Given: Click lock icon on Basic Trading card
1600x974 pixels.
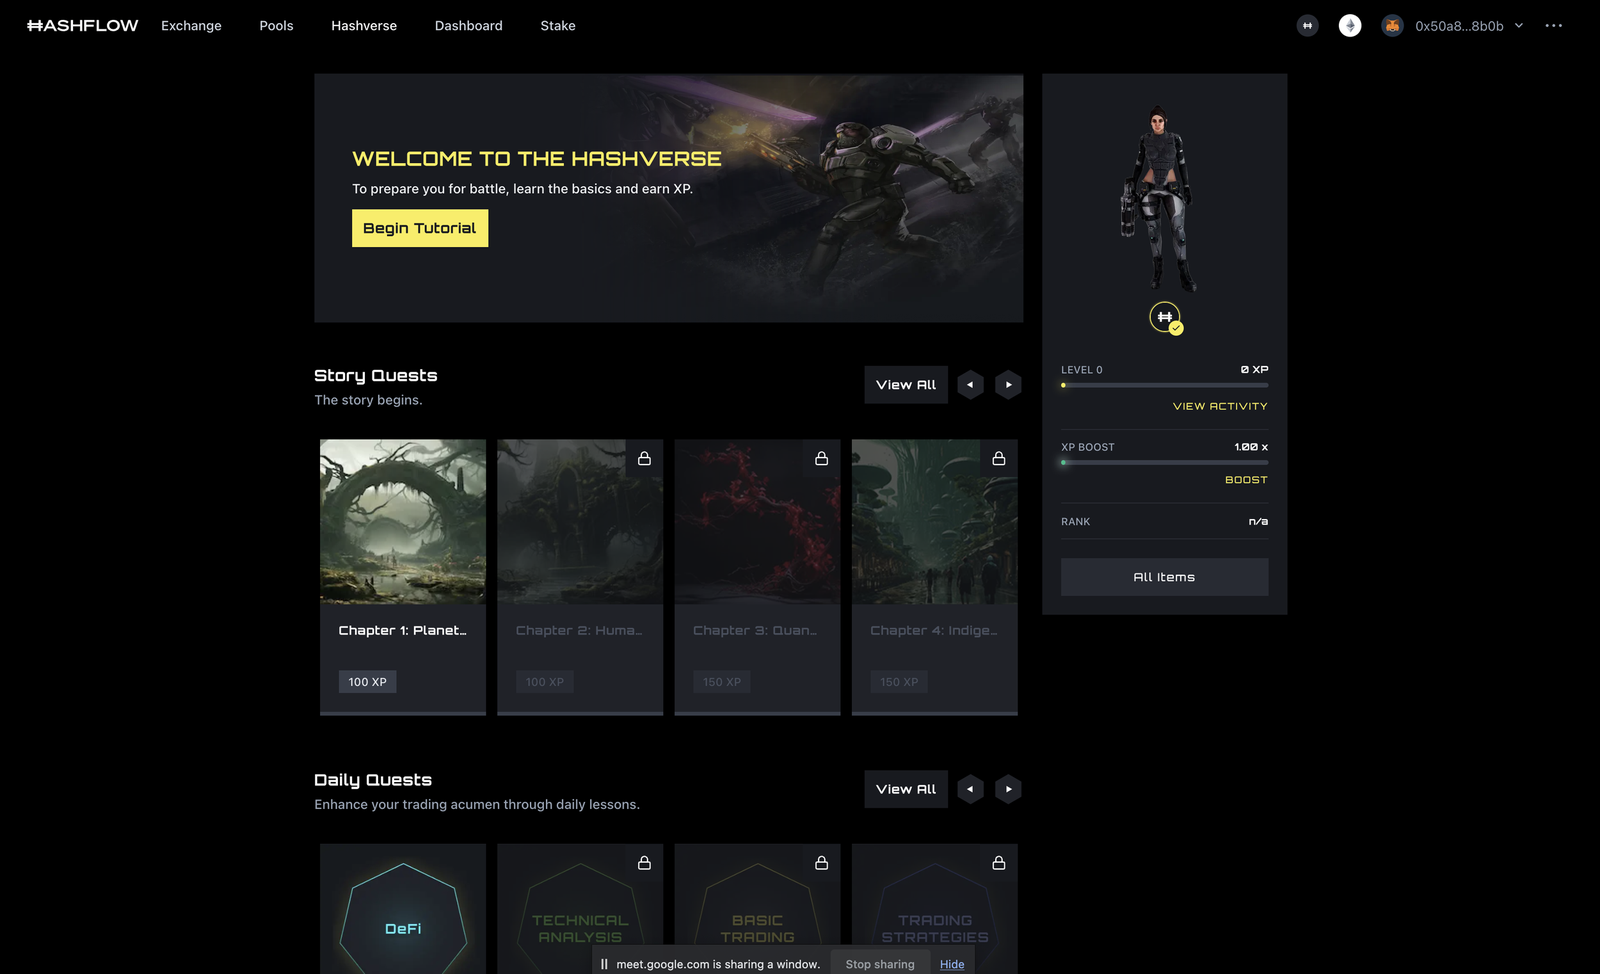Looking at the screenshot, I should coord(821,862).
